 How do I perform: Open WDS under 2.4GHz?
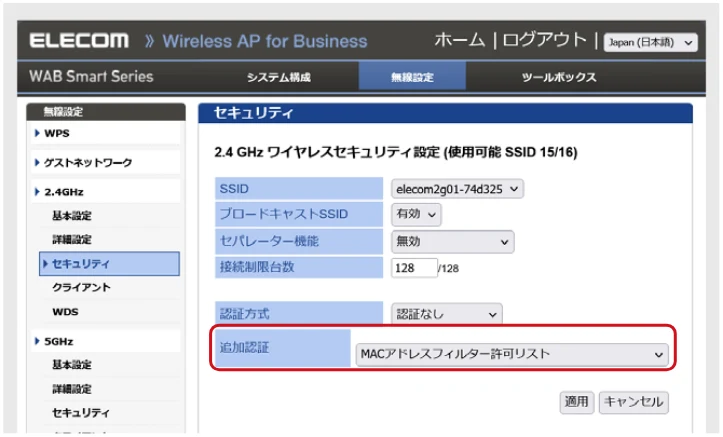(65, 312)
